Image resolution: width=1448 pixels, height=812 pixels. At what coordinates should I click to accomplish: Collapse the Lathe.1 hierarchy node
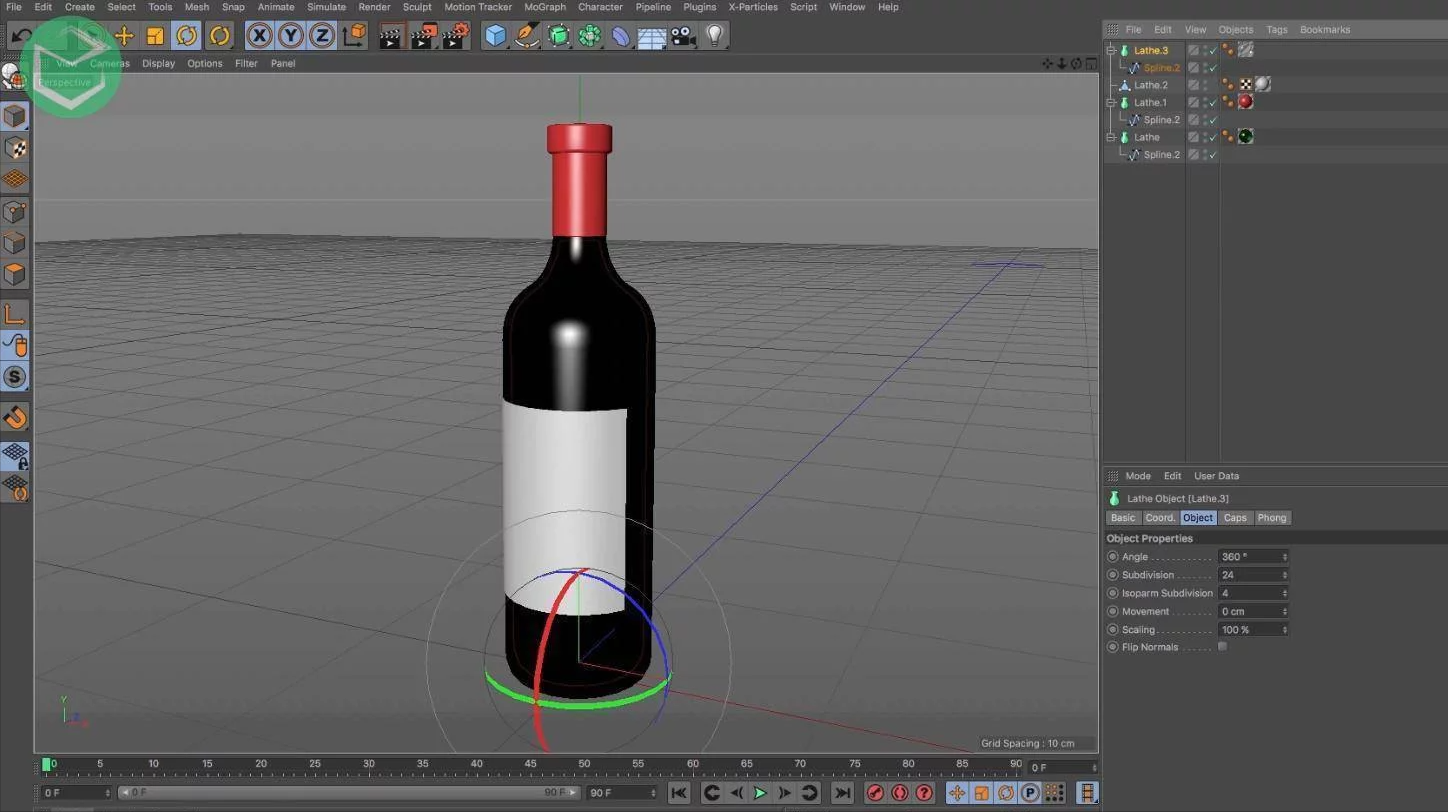[x=1111, y=102]
